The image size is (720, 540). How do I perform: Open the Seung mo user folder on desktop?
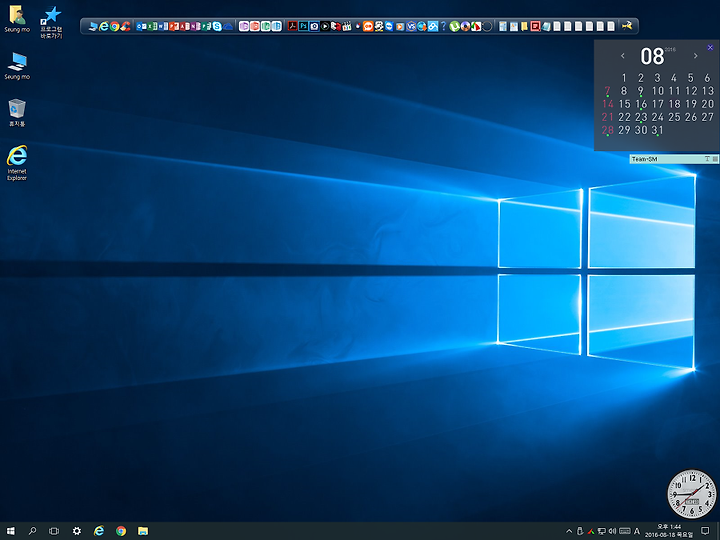17,19
